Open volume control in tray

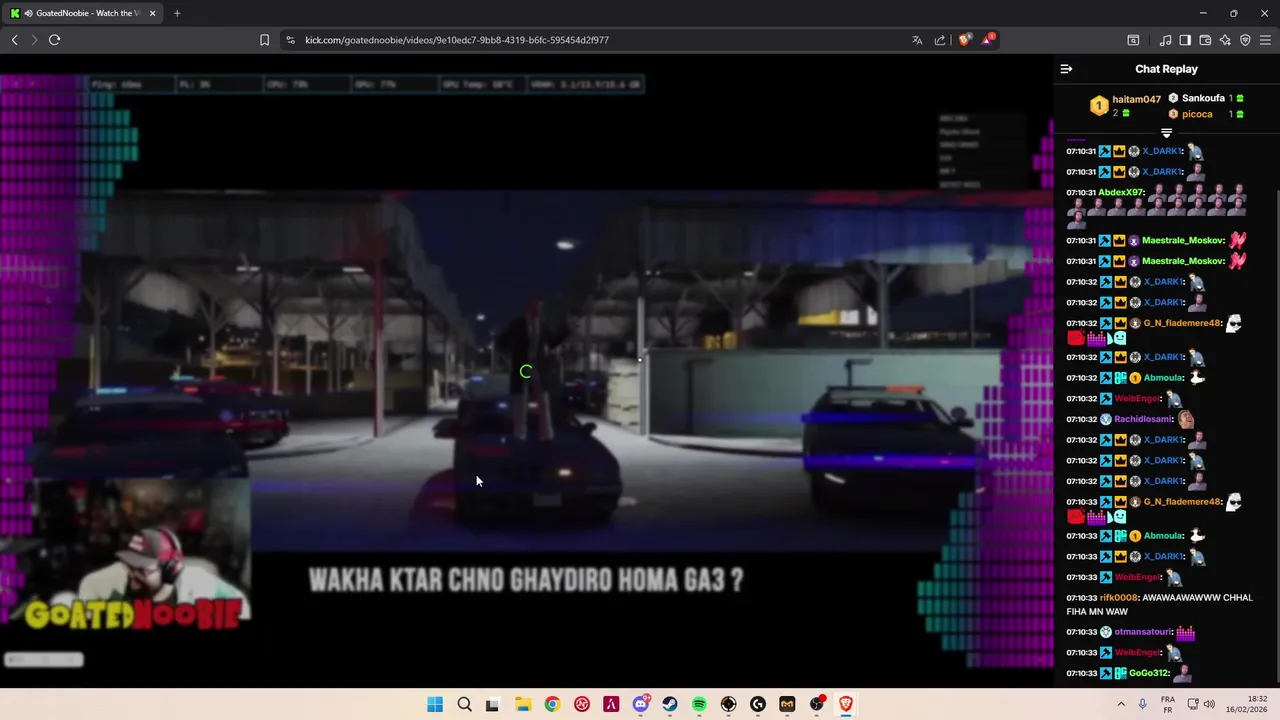(1209, 704)
